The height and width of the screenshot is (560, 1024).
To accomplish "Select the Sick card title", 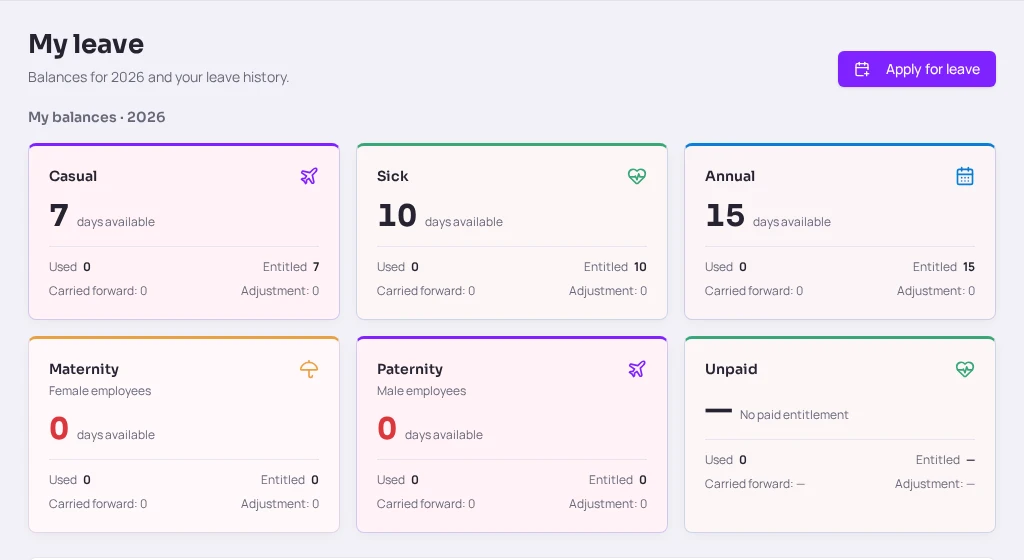I will 392,176.
